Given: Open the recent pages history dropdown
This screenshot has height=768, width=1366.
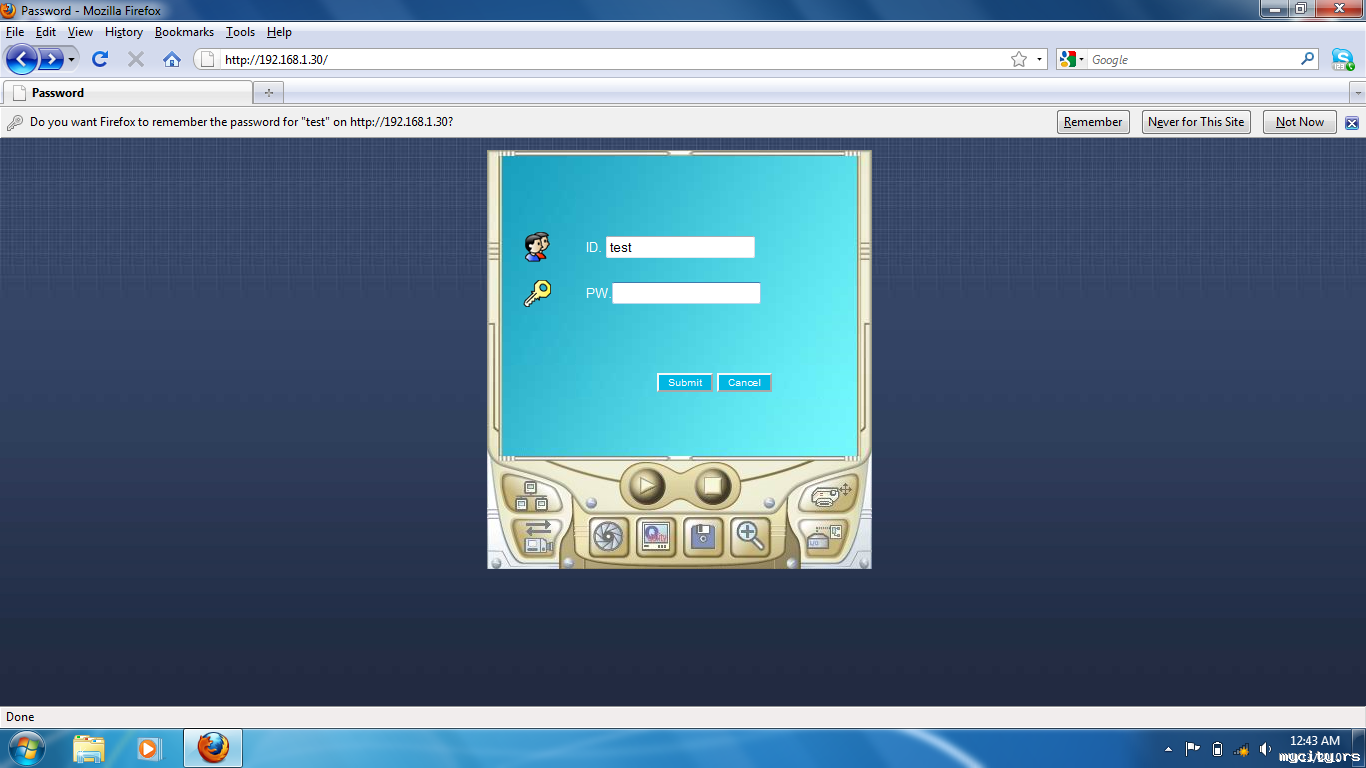Looking at the screenshot, I should point(72,60).
